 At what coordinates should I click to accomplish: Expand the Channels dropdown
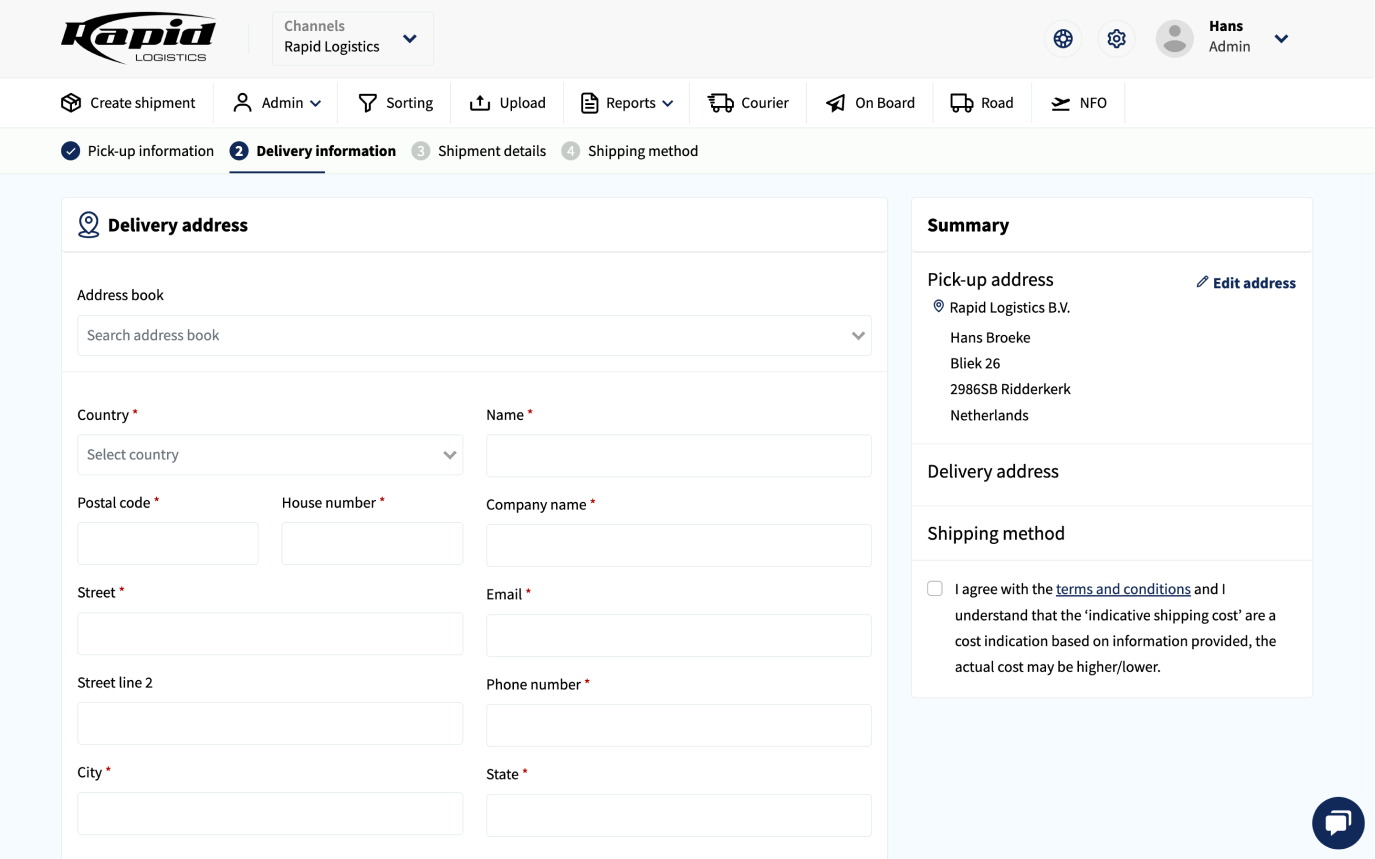point(352,39)
